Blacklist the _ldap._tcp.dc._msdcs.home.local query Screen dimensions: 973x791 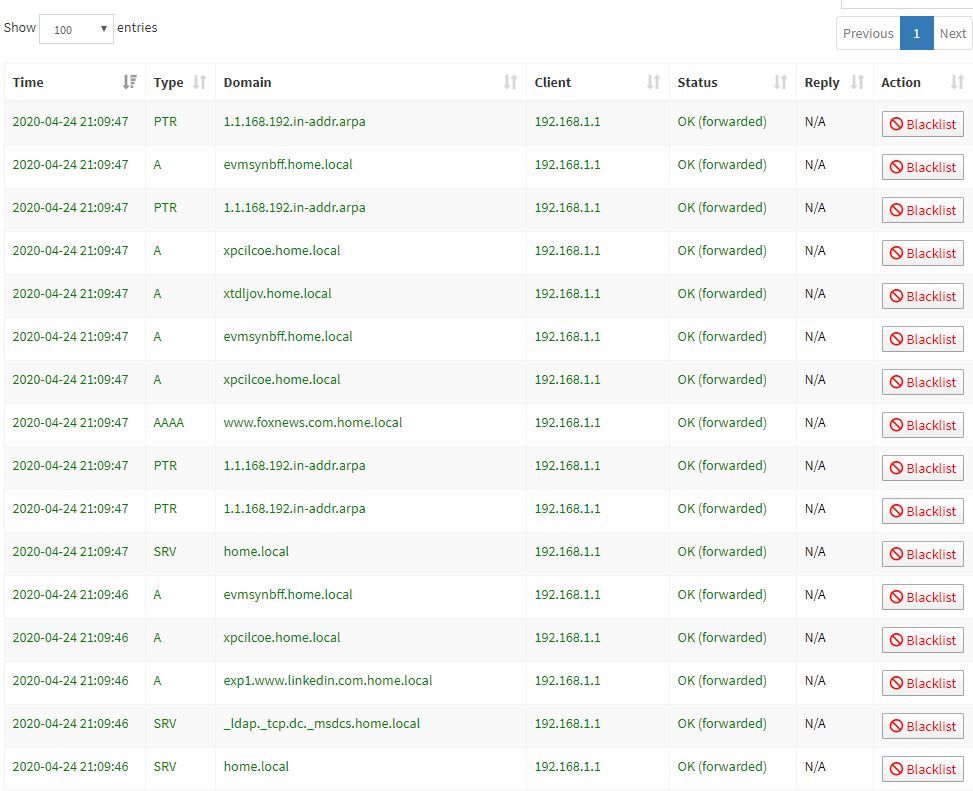(x=922, y=726)
